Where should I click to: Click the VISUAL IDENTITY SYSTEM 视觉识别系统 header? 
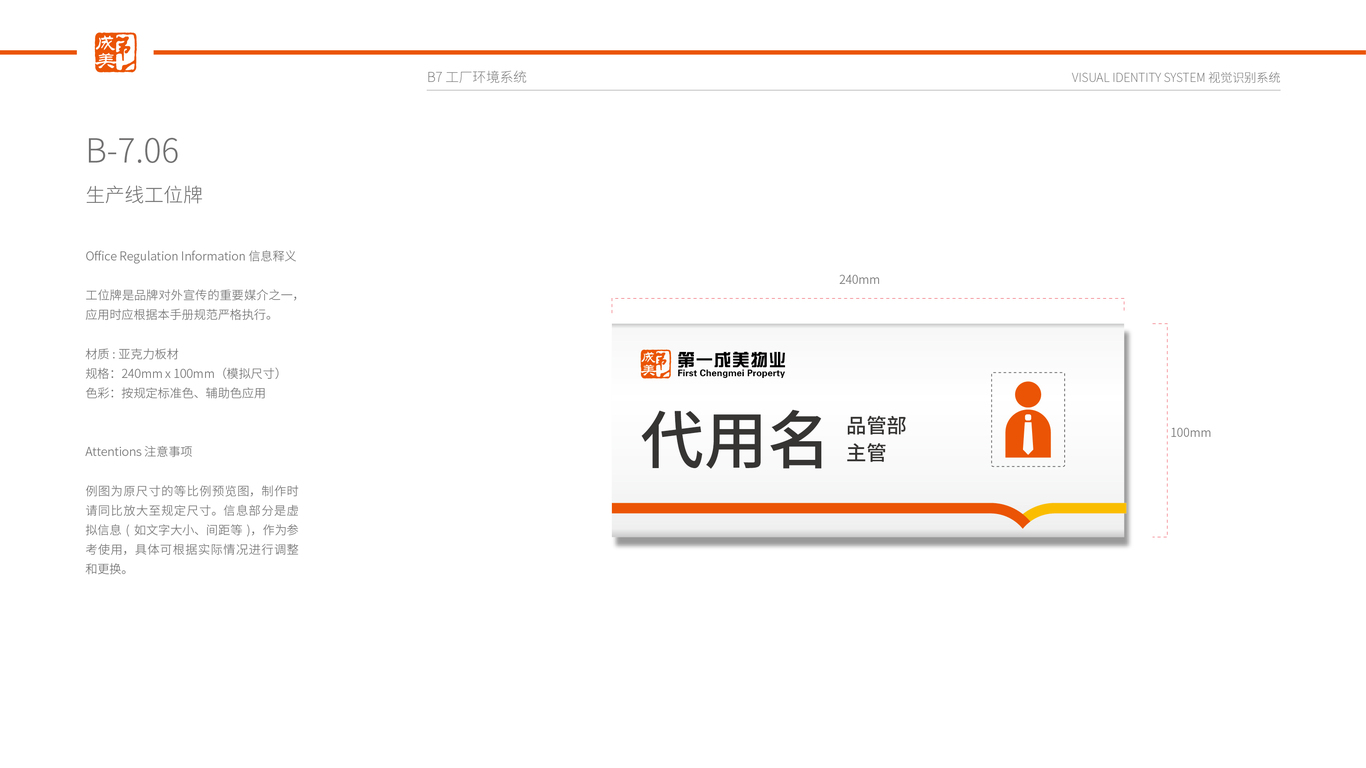tap(1176, 77)
